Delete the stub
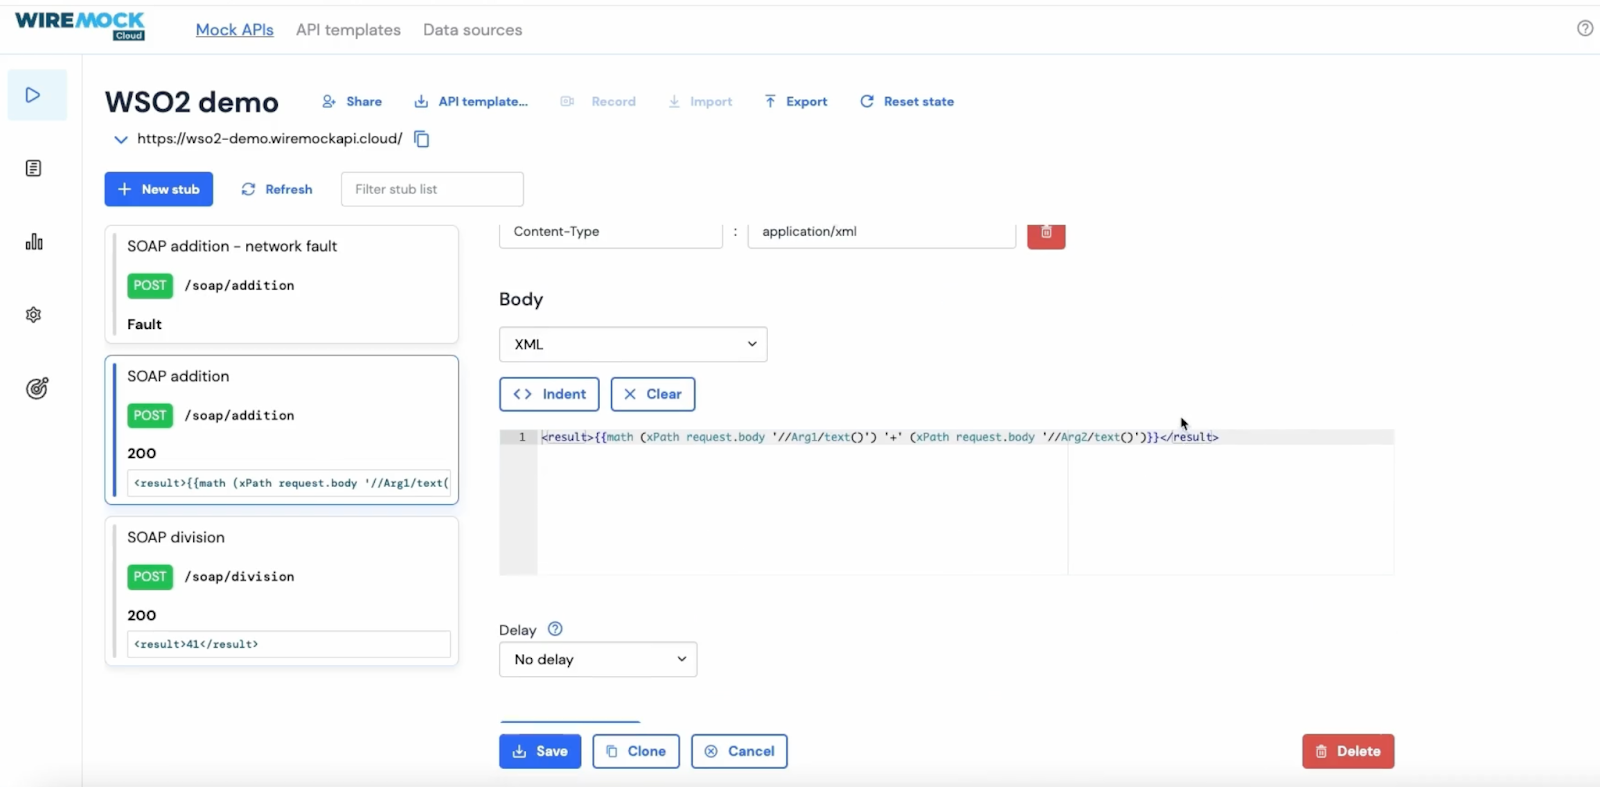The image size is (1600, 787). point(1348,751)
